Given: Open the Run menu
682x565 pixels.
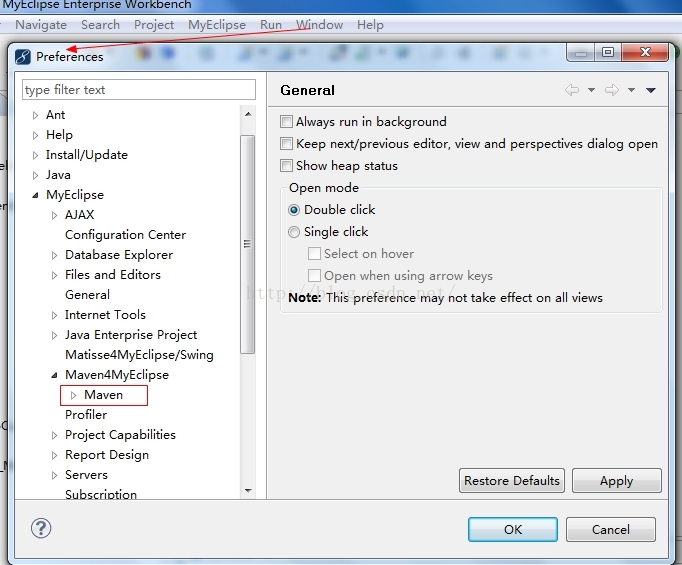Looking at the screenshot, I should 271,25.
